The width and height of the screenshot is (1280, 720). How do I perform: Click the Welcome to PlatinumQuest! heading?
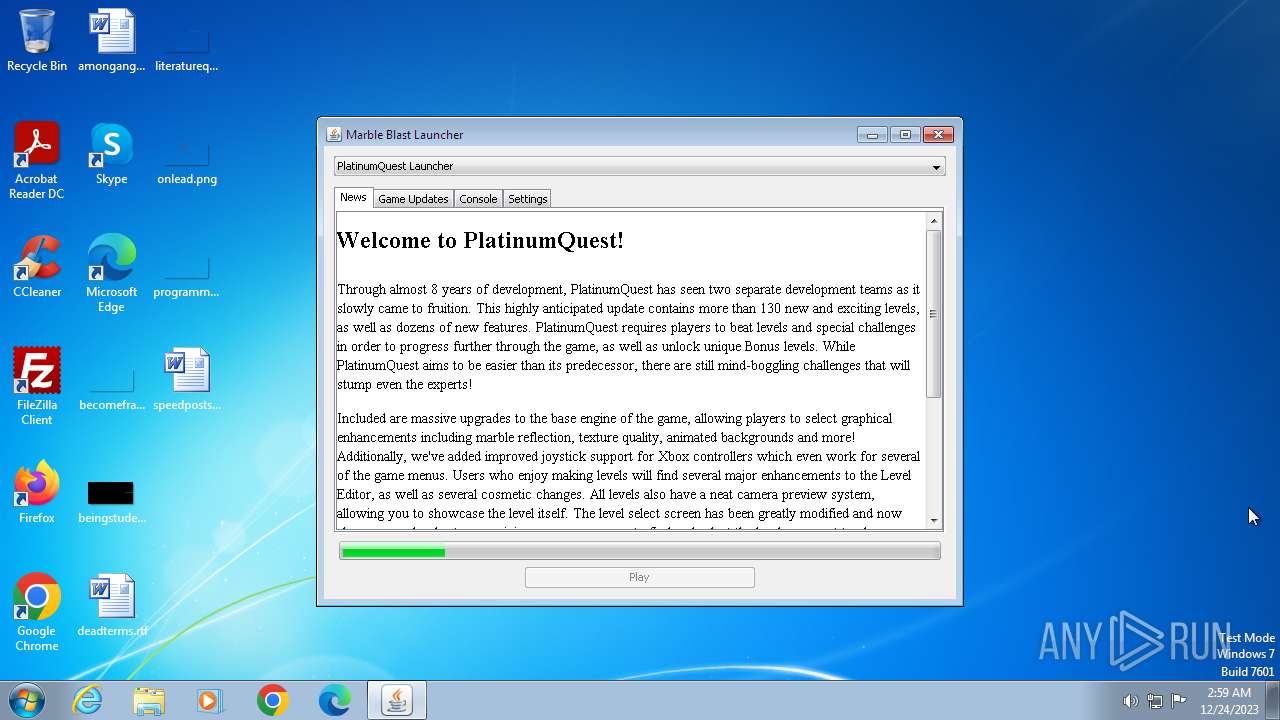click(x=480, y=240)
